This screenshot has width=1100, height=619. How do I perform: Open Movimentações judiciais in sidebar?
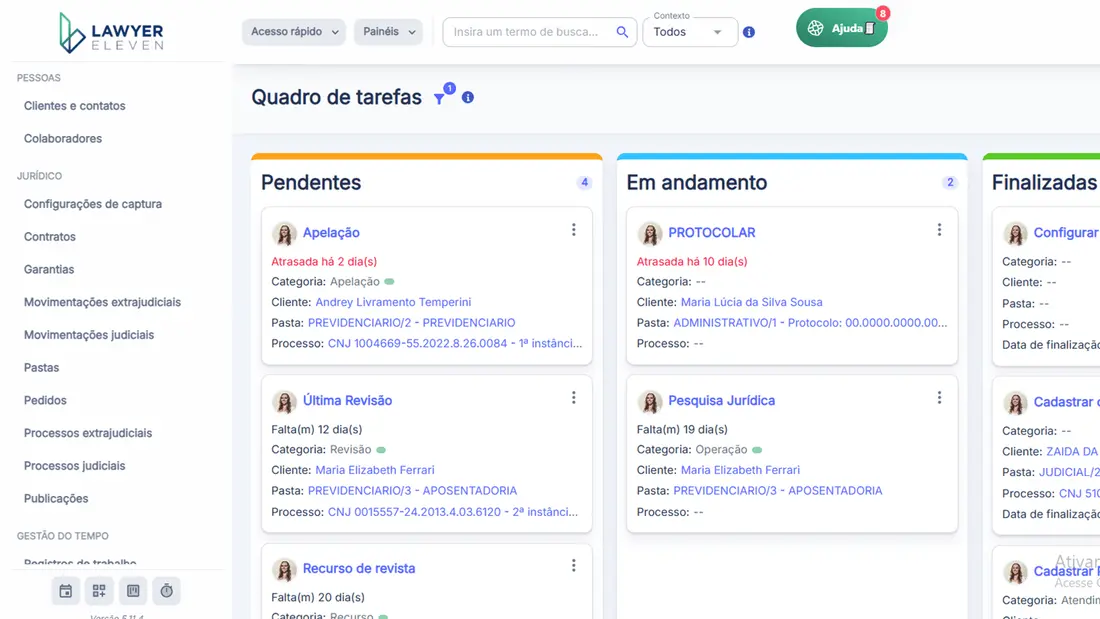[89, 335]
